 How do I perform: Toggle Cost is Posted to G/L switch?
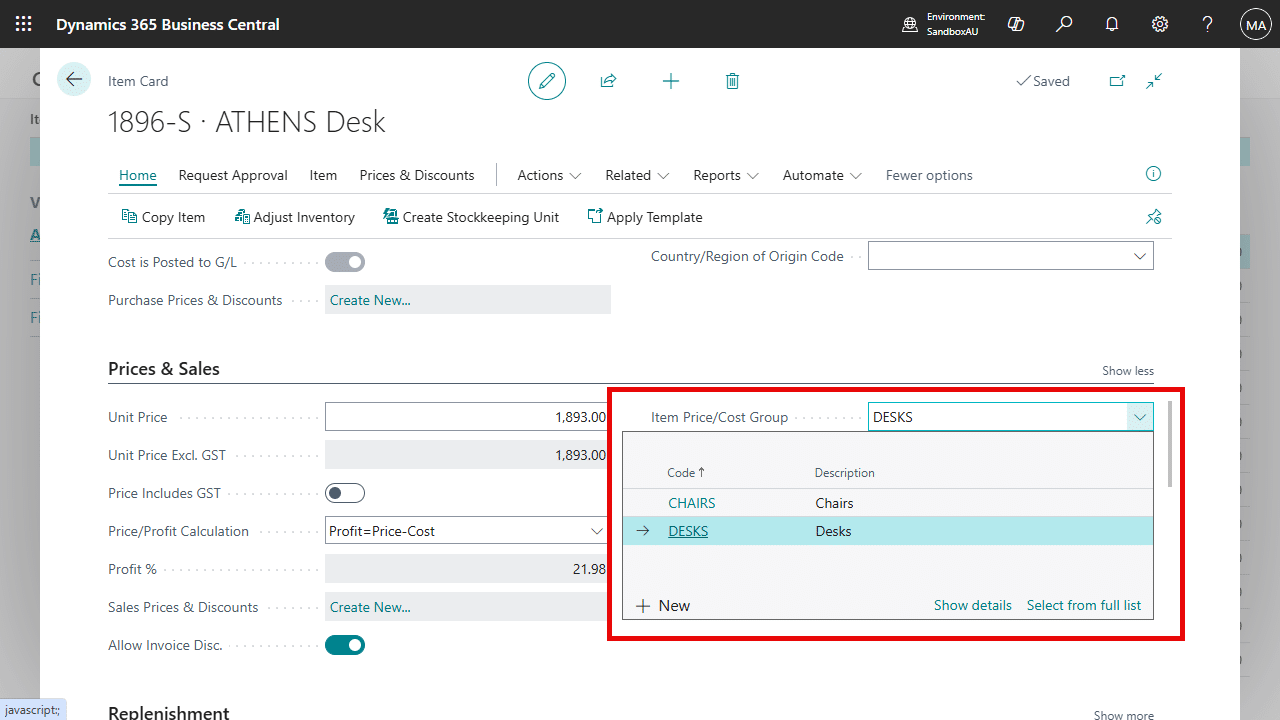coord(345,262)
